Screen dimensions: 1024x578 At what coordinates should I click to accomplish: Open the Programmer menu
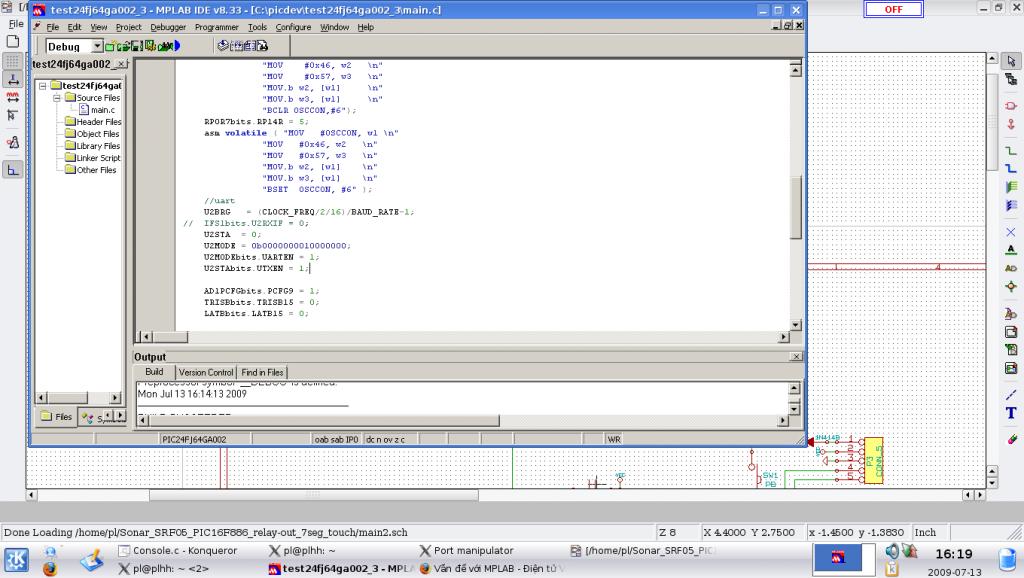pyautogui.click(x=216, y=27)
